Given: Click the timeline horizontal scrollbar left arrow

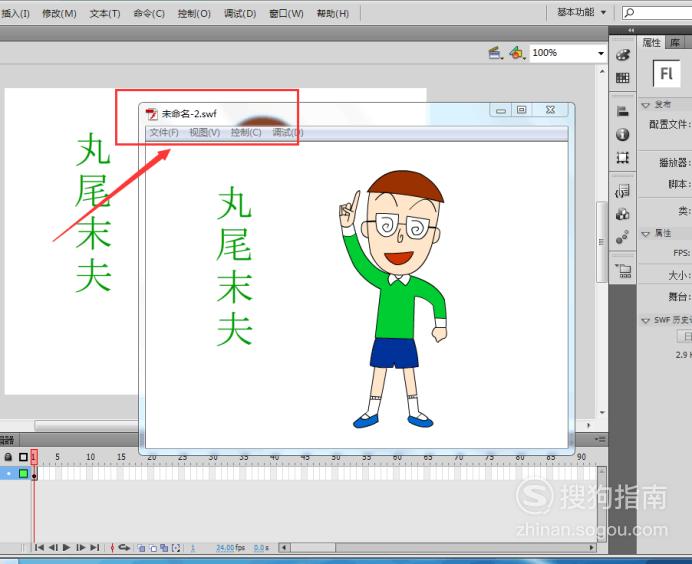Looking at the screenshot, I should 284,548.
